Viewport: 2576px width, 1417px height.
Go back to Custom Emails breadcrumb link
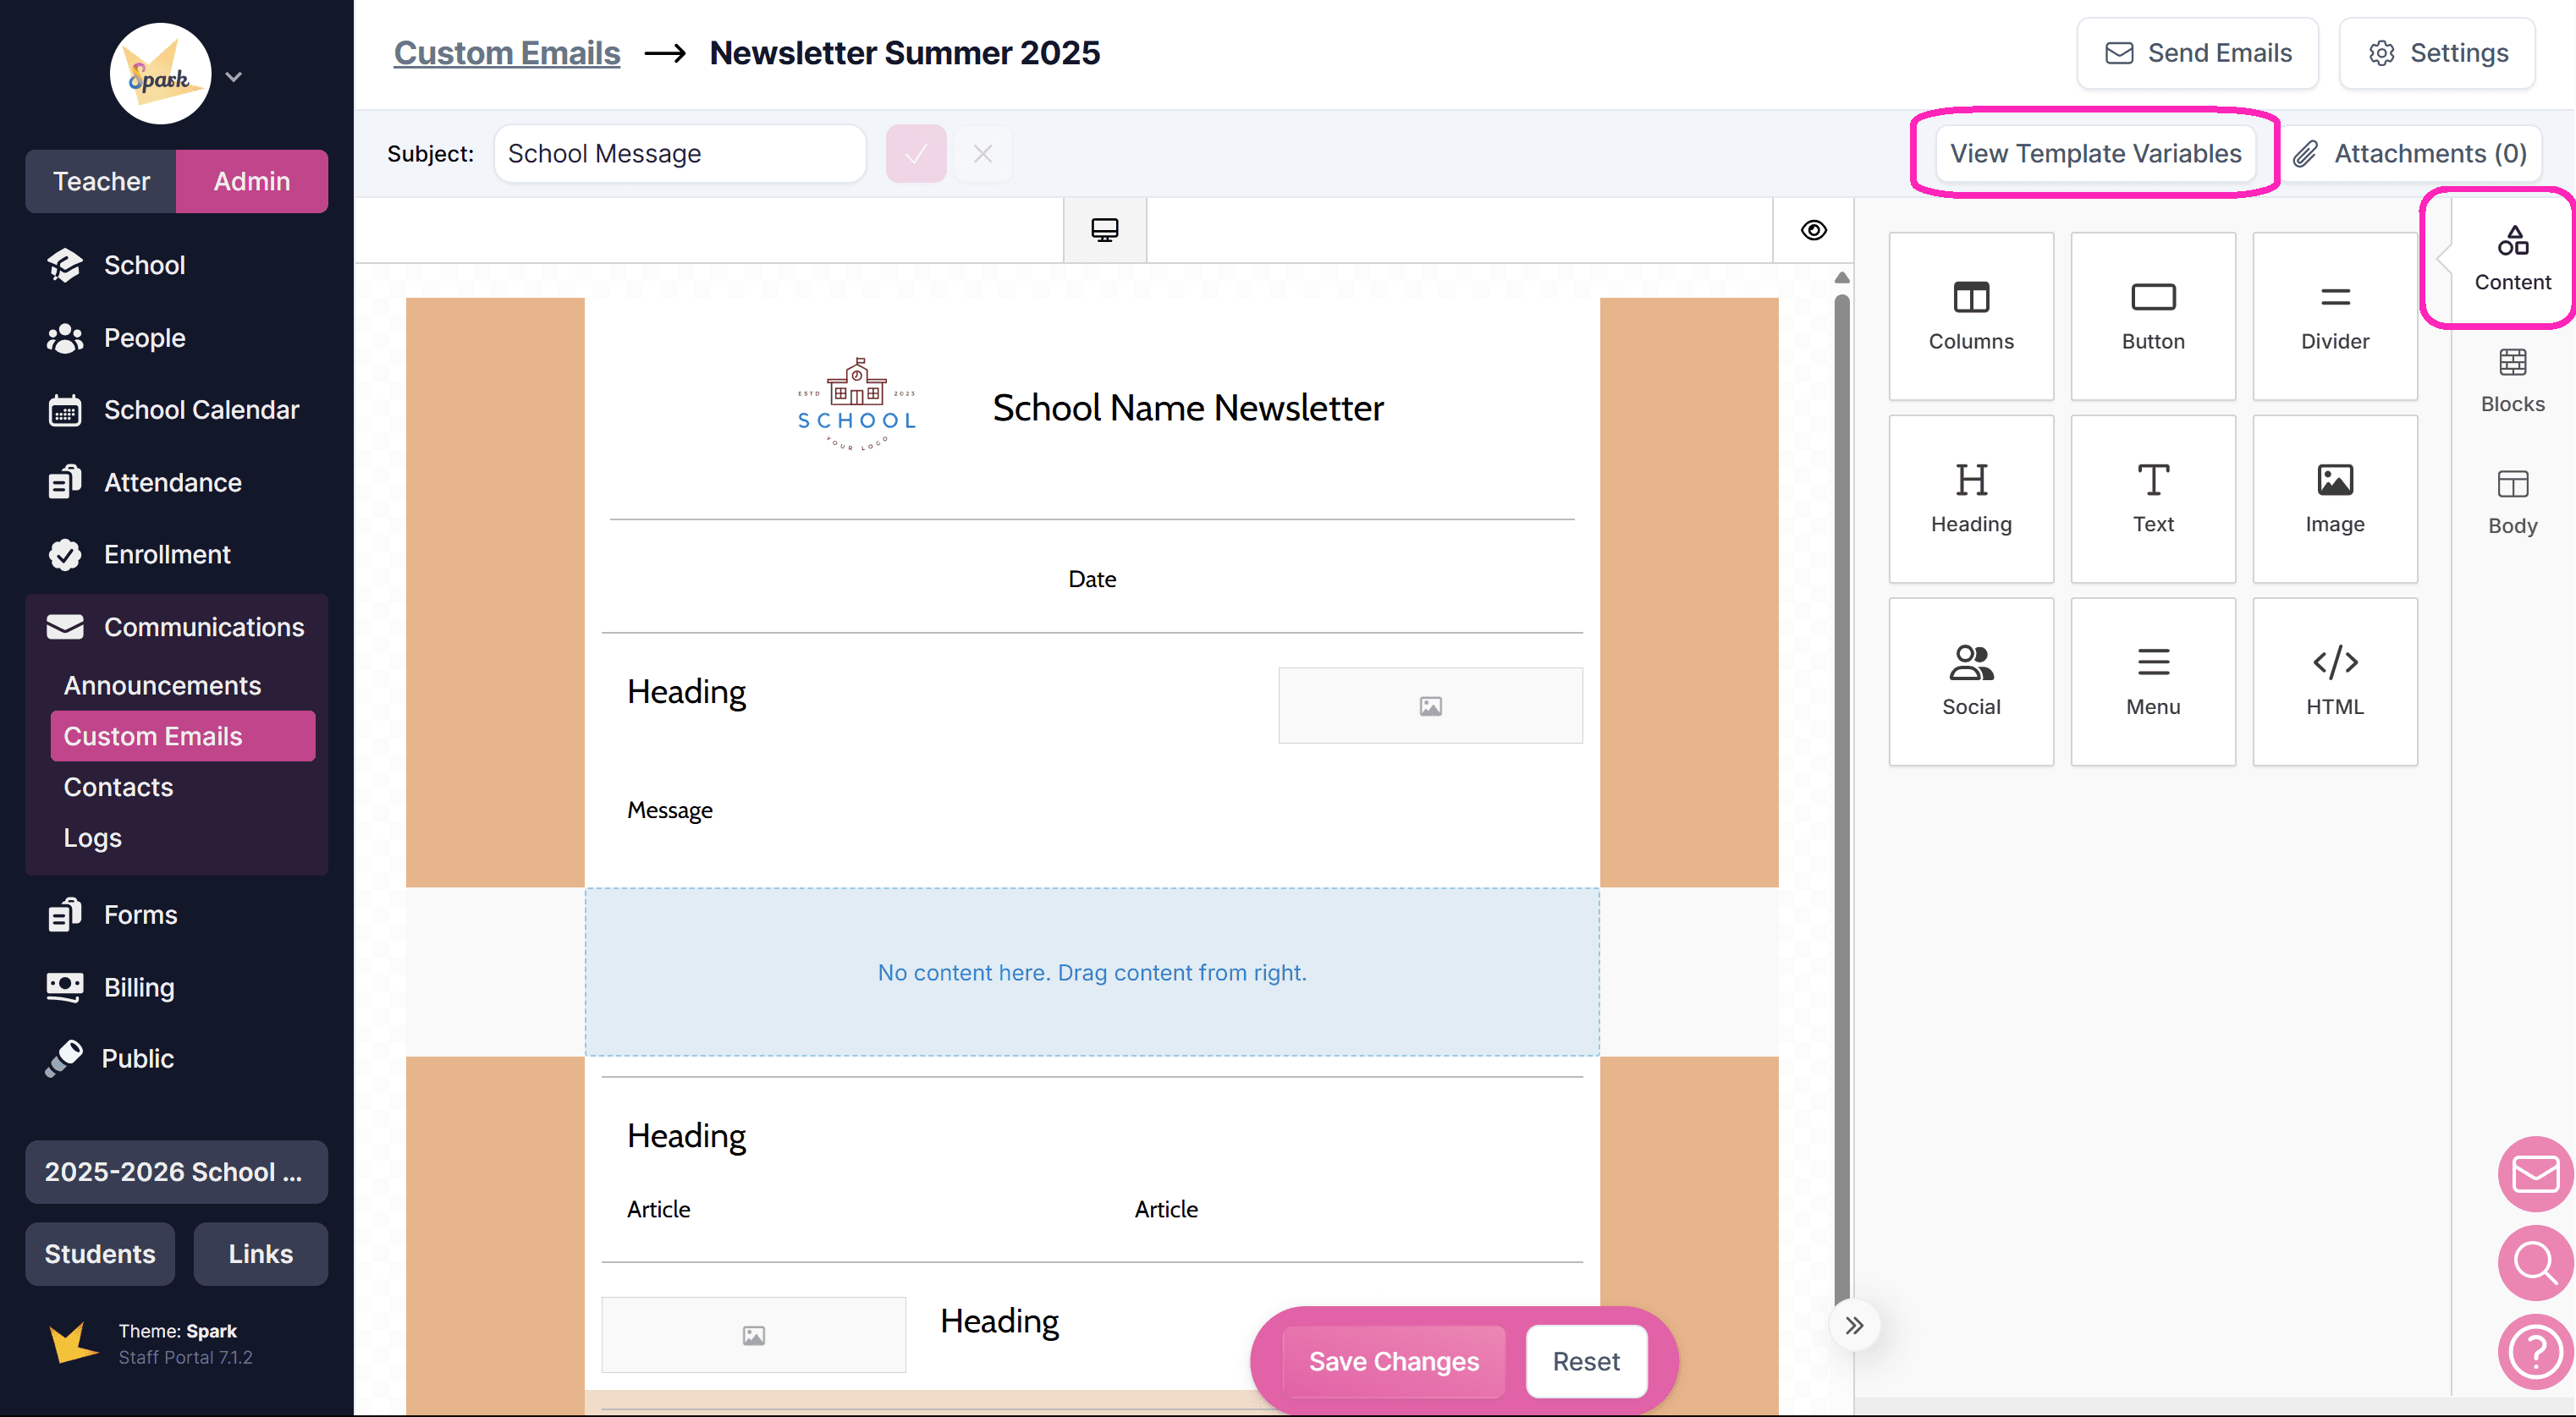coord(506,52)
